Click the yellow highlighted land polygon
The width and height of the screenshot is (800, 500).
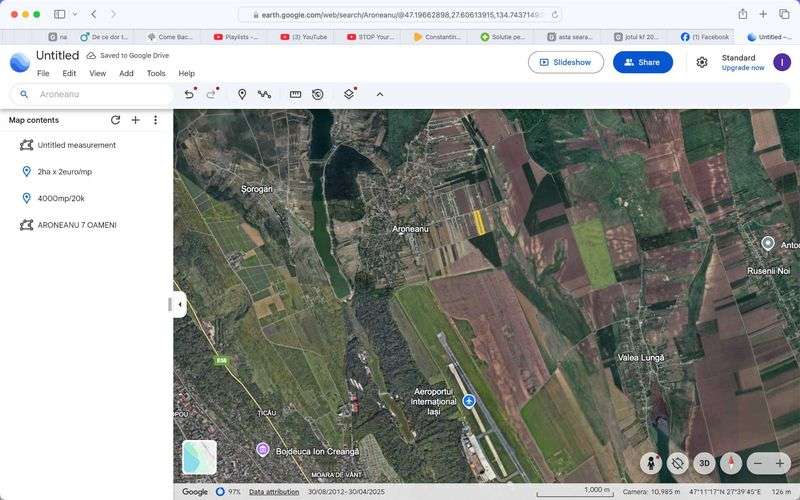(479, 223)
